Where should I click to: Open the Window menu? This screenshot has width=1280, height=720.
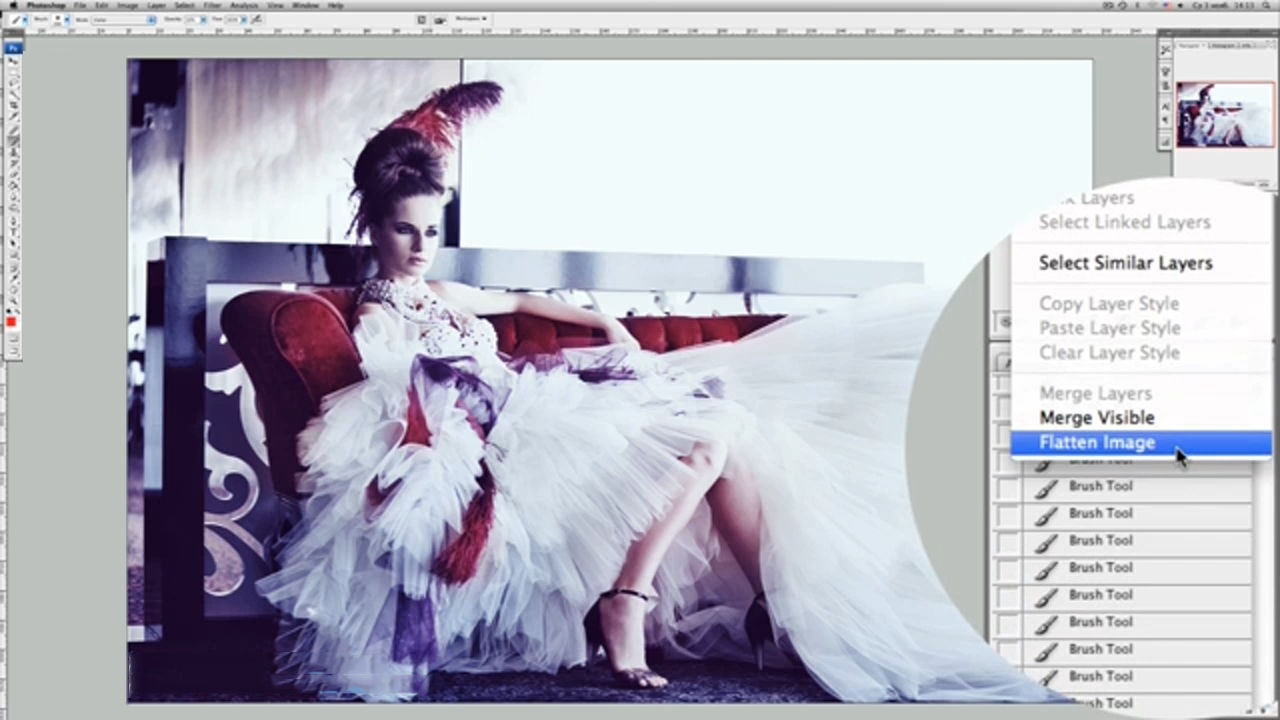click(x=306, y=6)
